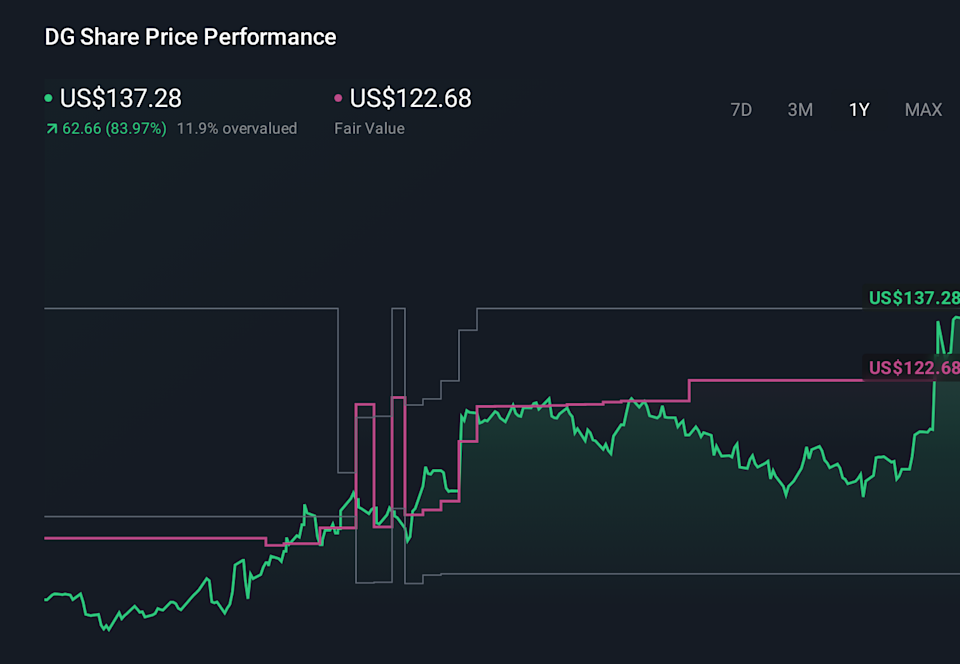Image resolution: width=960 pixels, height=664 pixels.
Task: Show the MAX time range
Action: pos(923,110)
